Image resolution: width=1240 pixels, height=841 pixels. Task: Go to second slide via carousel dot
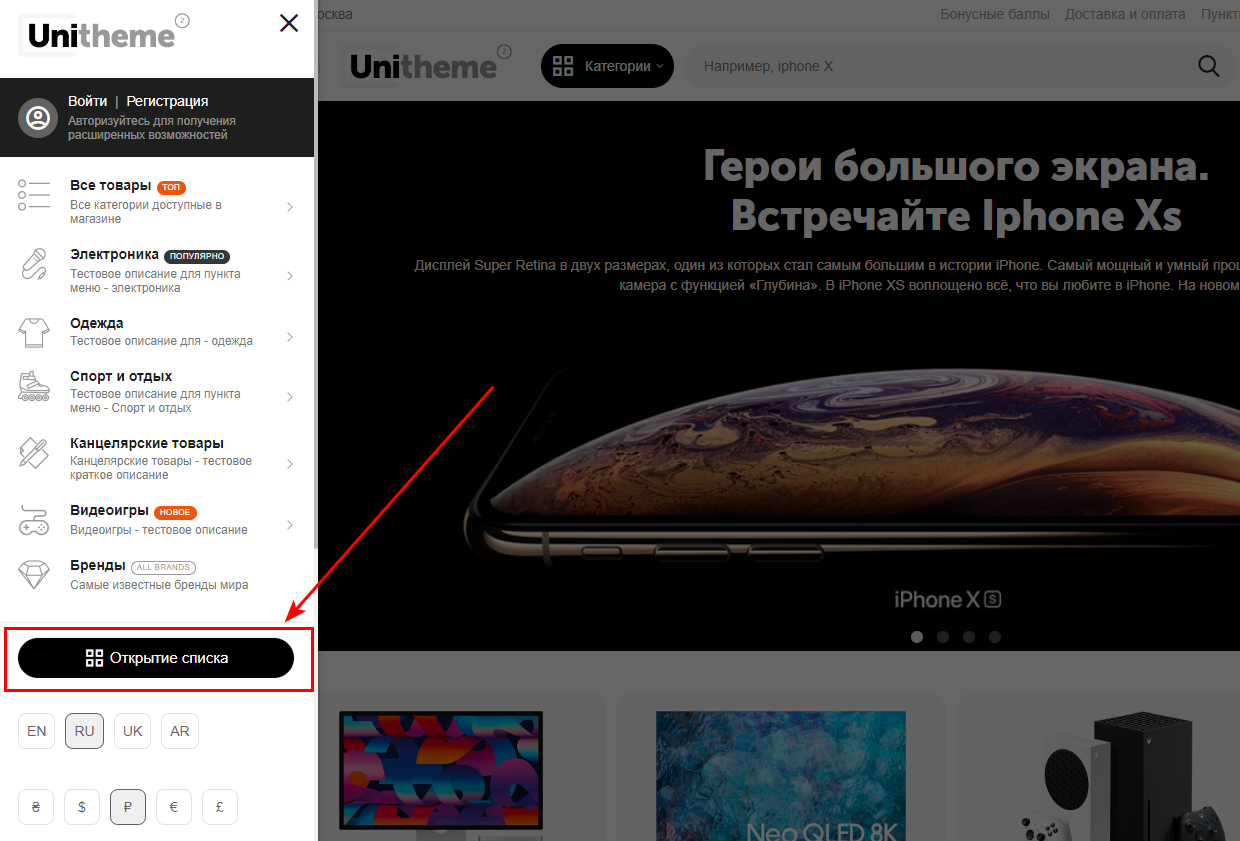point(943,636)
